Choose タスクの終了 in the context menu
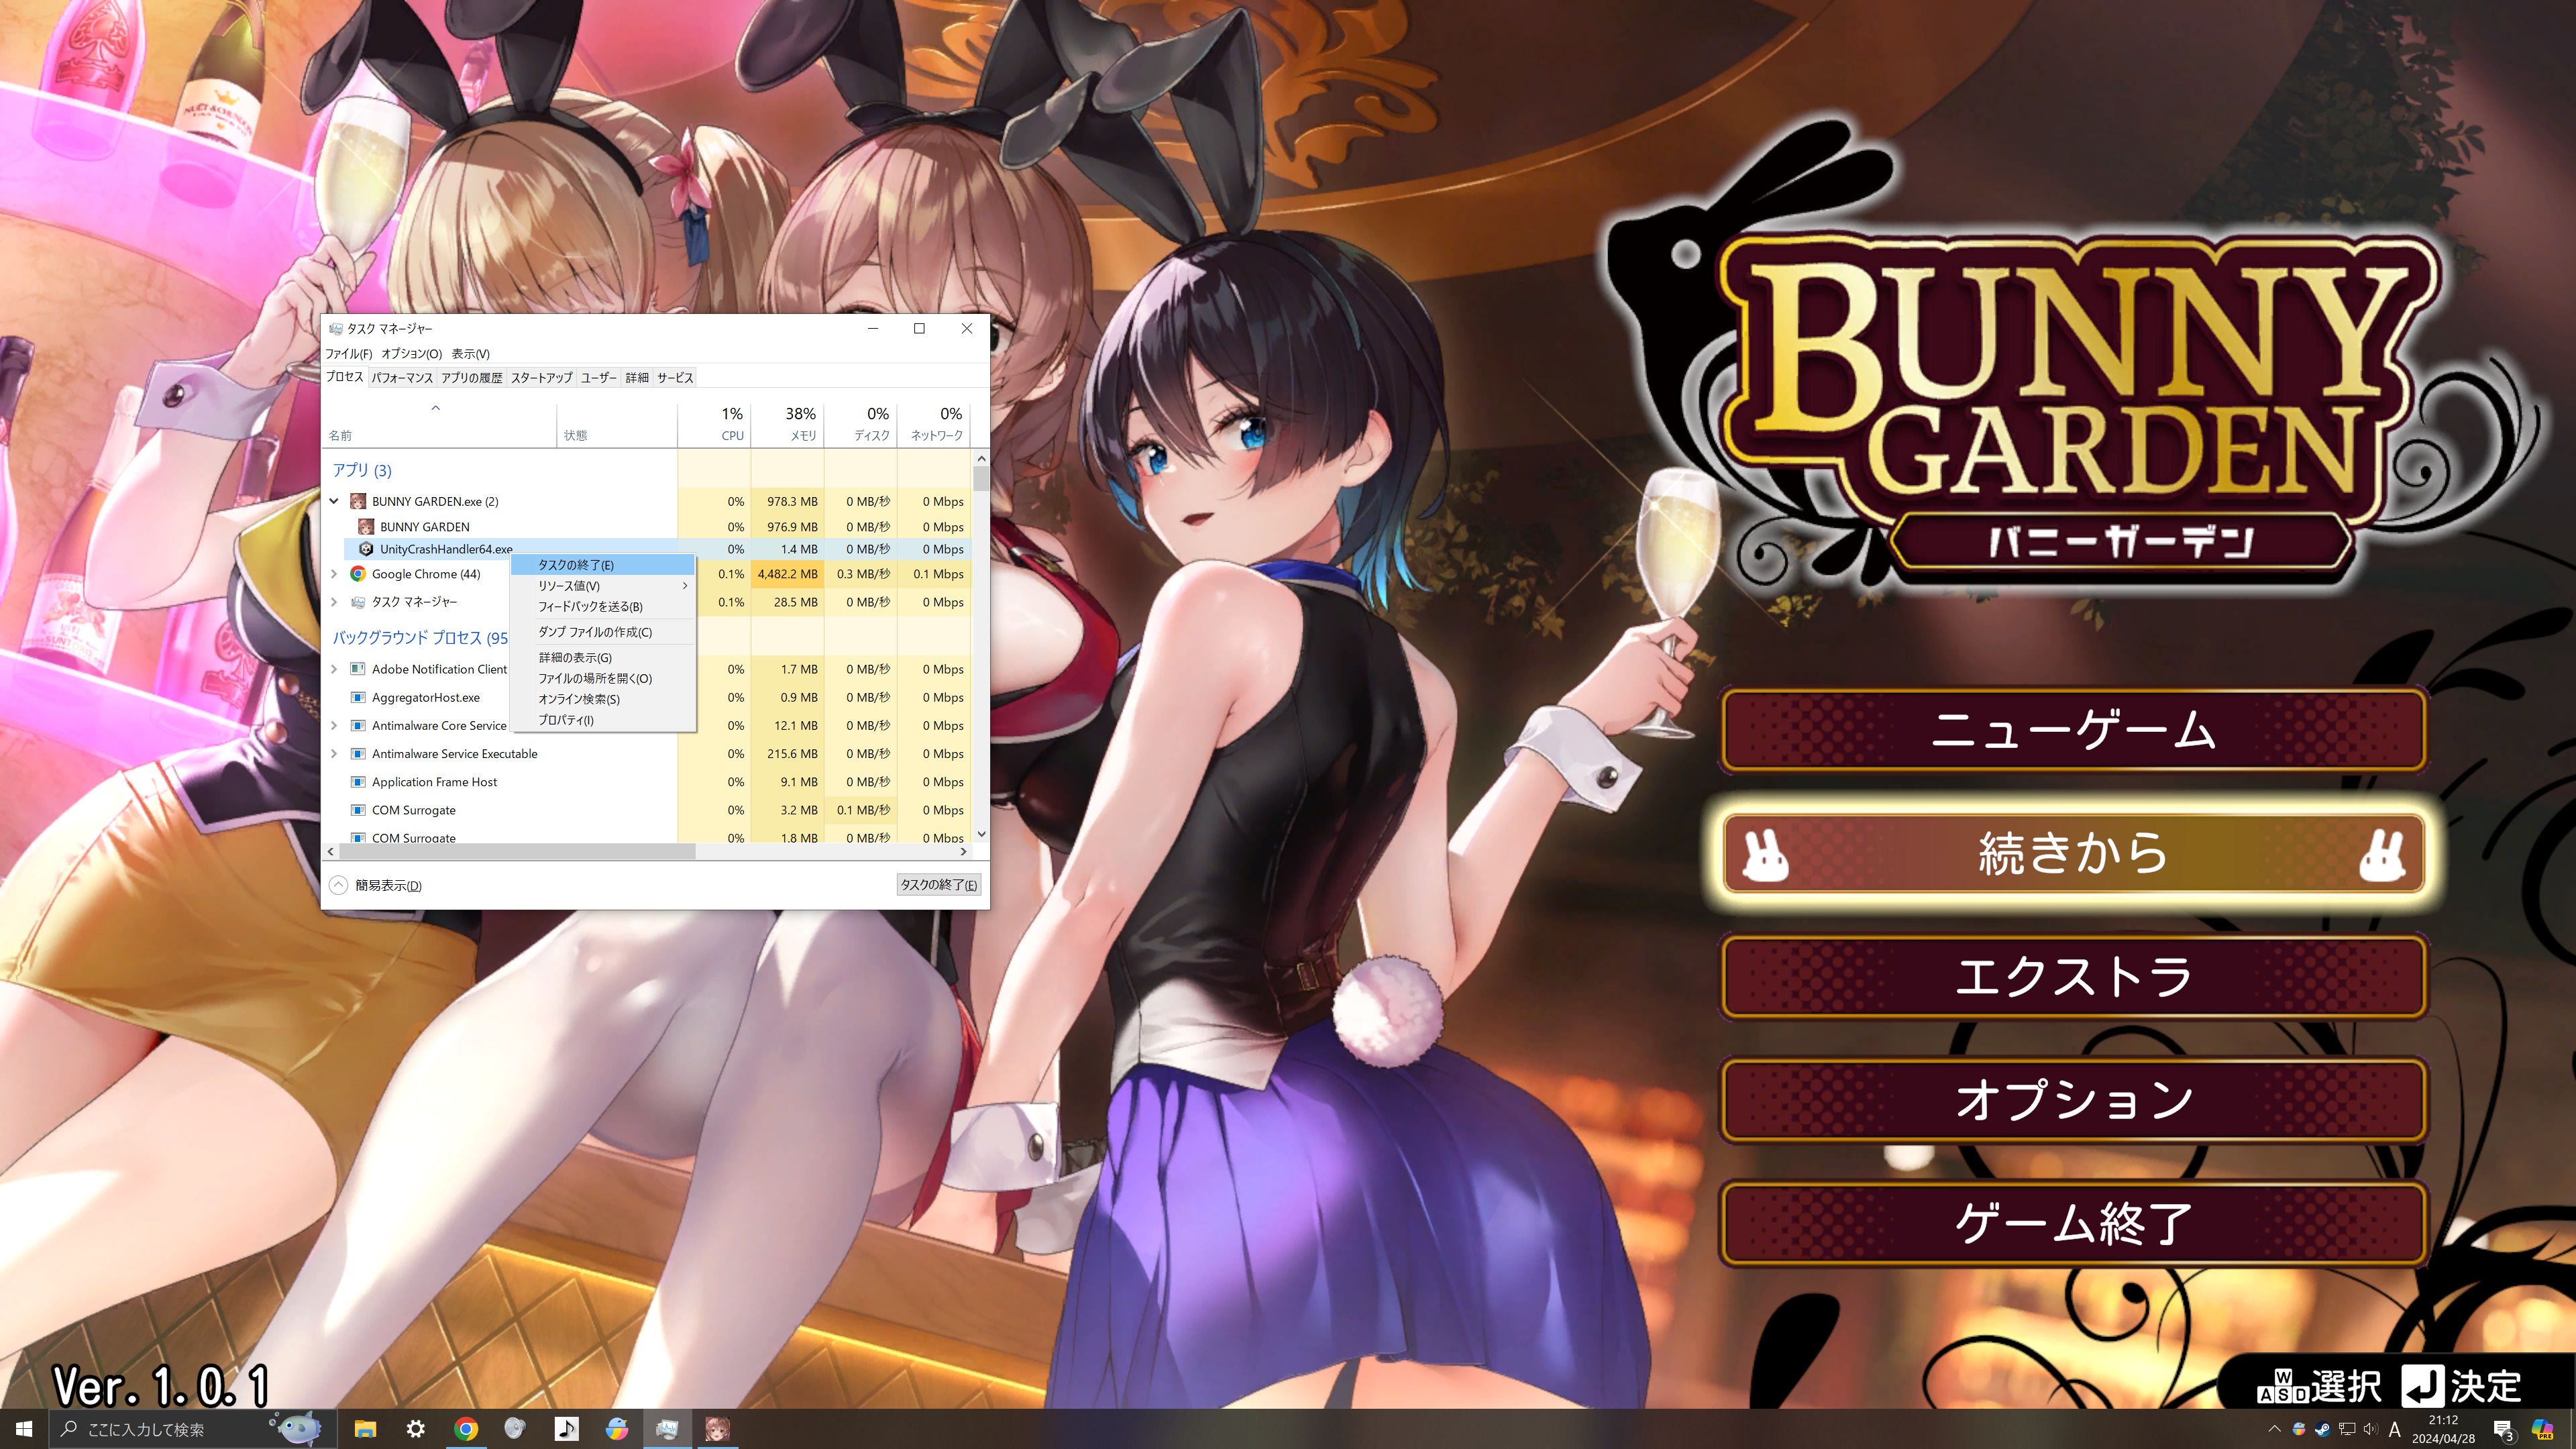Image resolution: width=2576 pixels, height=1449 pixels. 603,565
